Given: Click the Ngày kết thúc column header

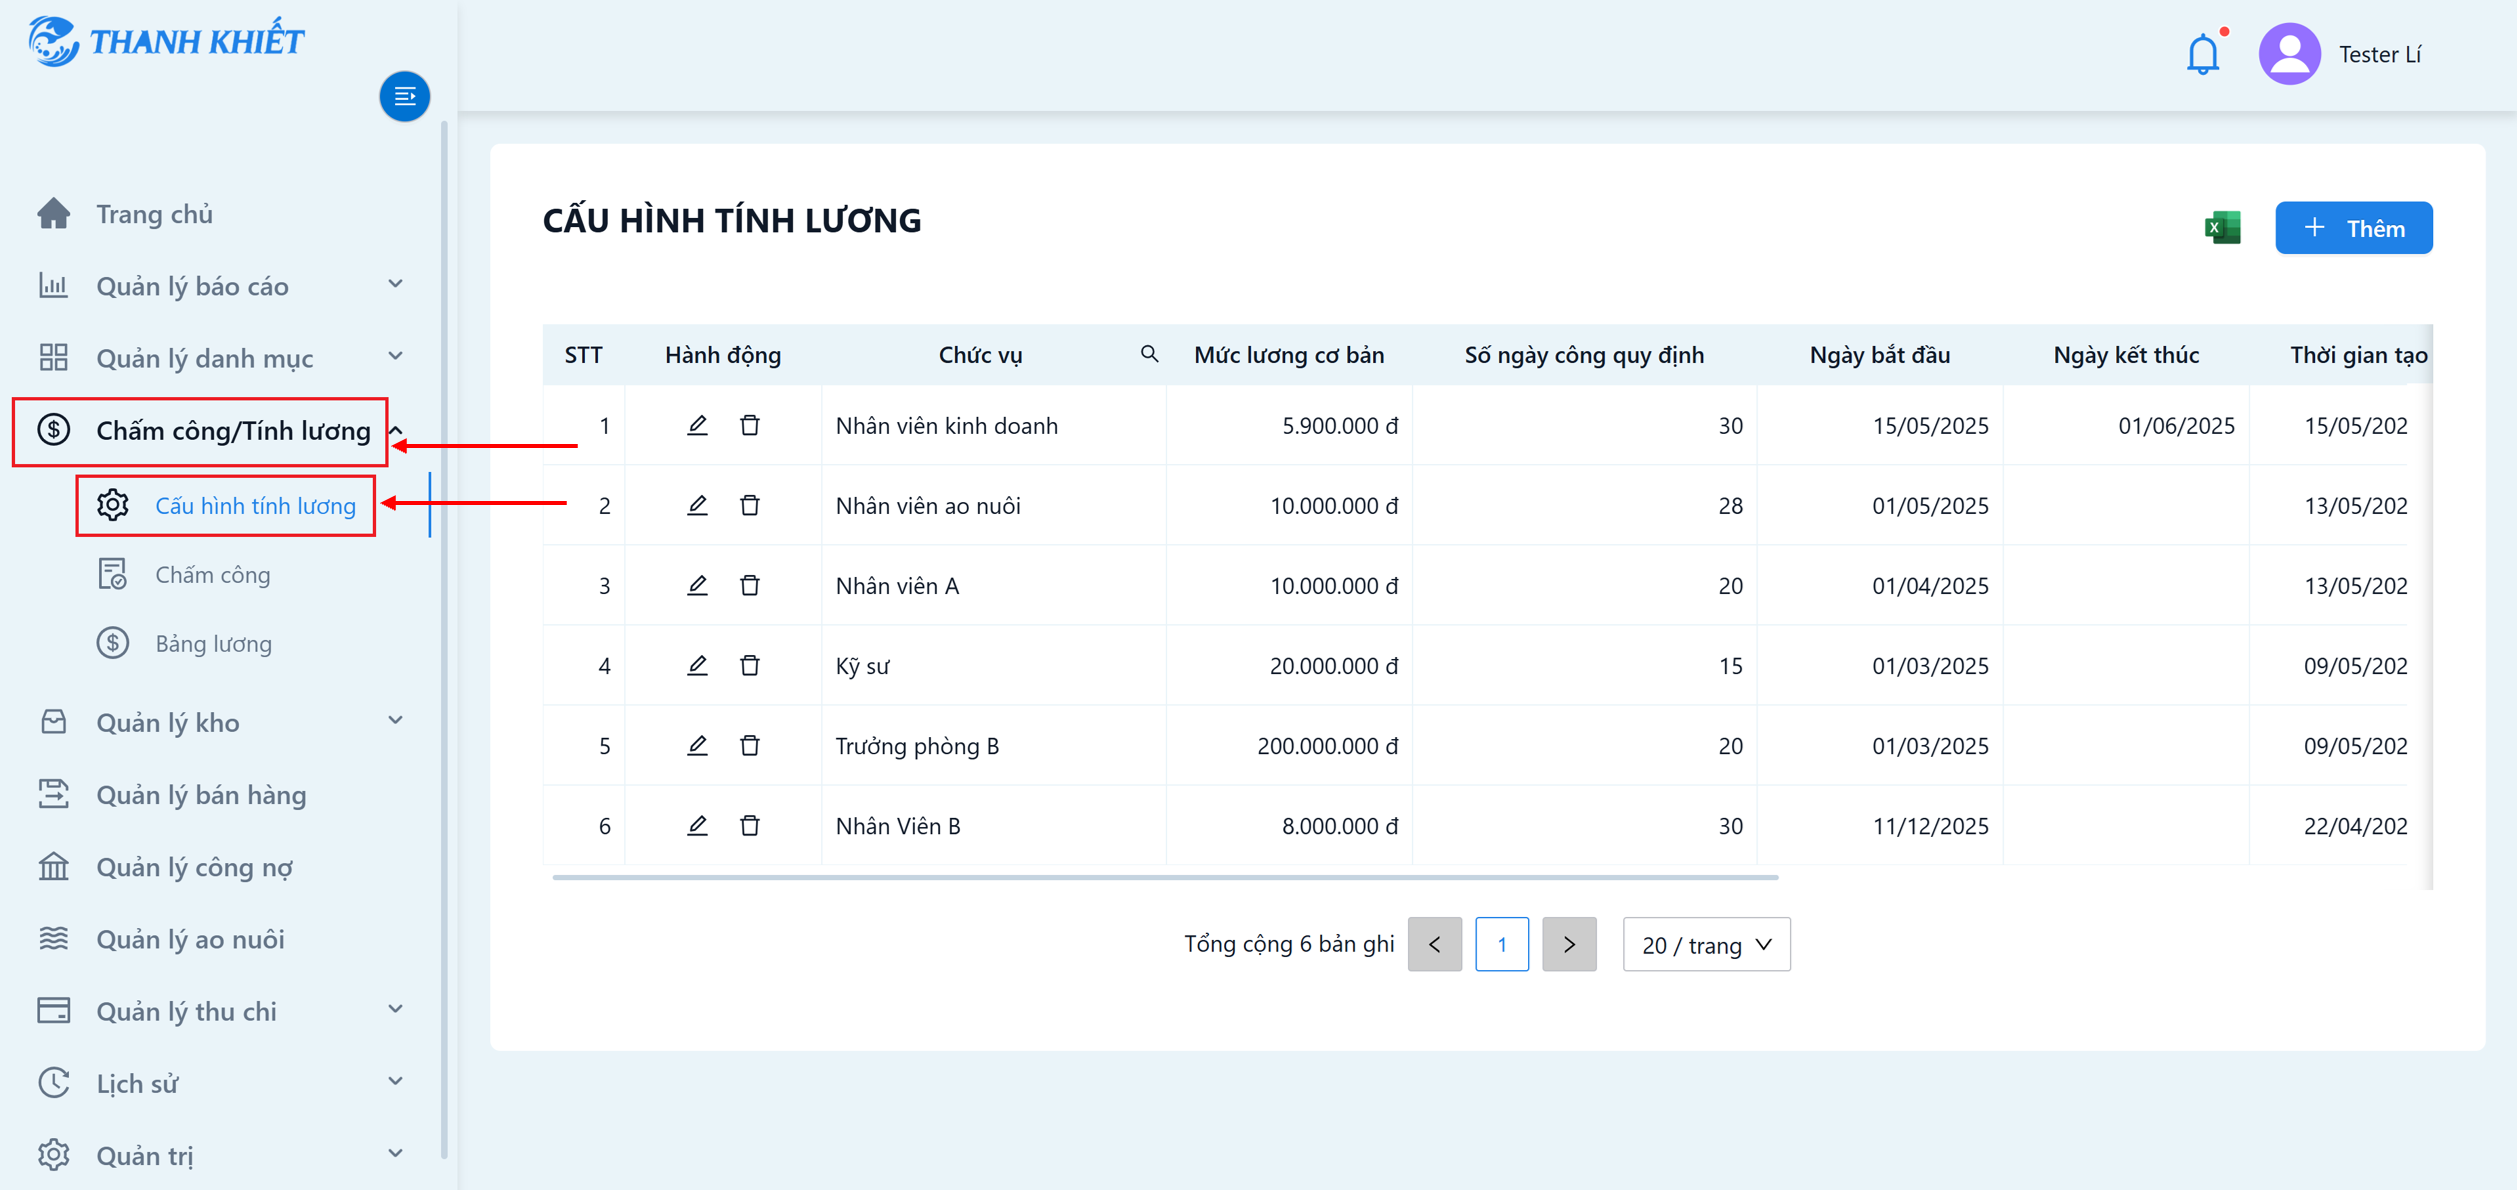Looking at the screenshot, I should [2126, 354].
